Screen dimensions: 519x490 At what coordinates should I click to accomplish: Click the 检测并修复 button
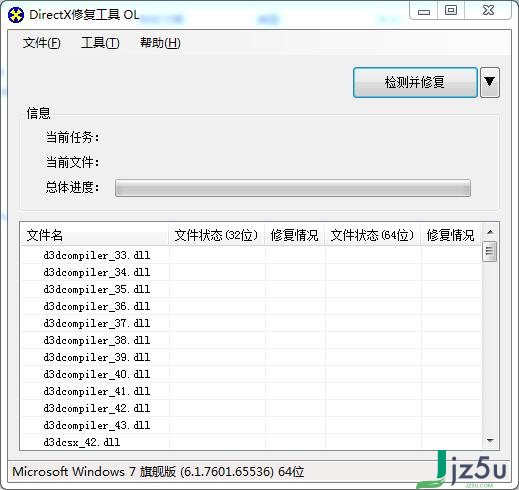[415, 82]
